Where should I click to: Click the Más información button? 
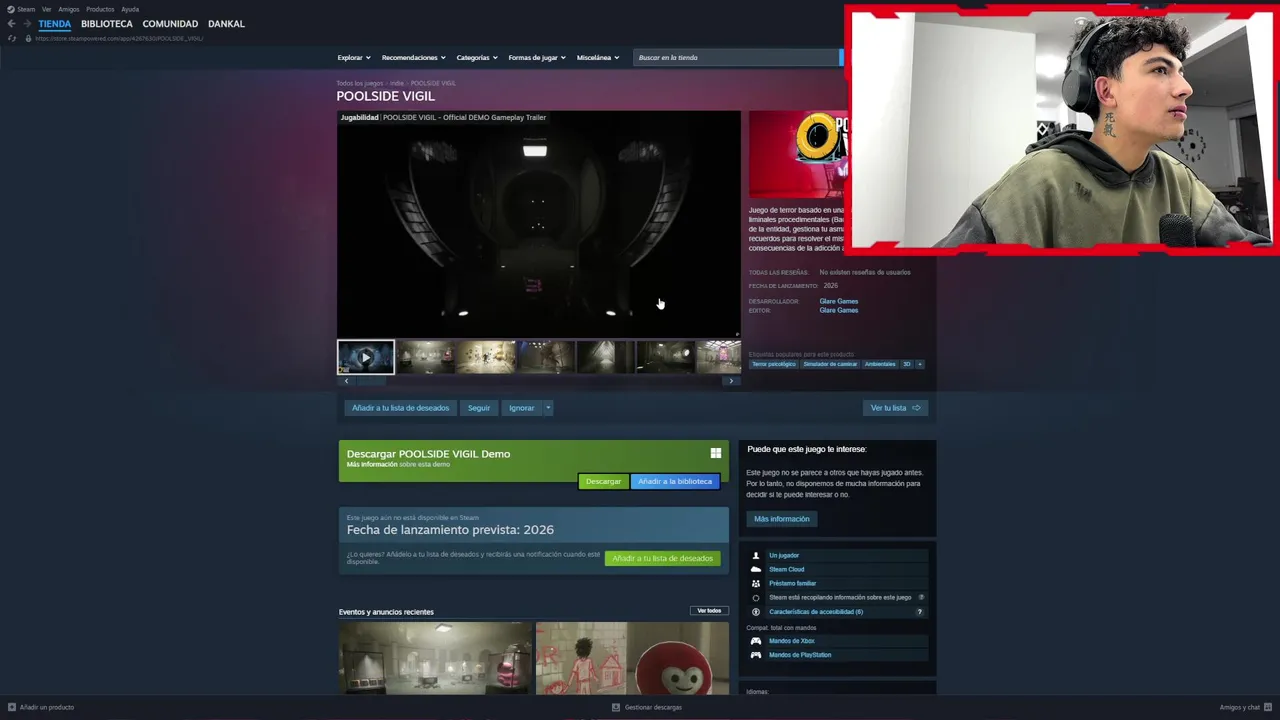[782, 519]
